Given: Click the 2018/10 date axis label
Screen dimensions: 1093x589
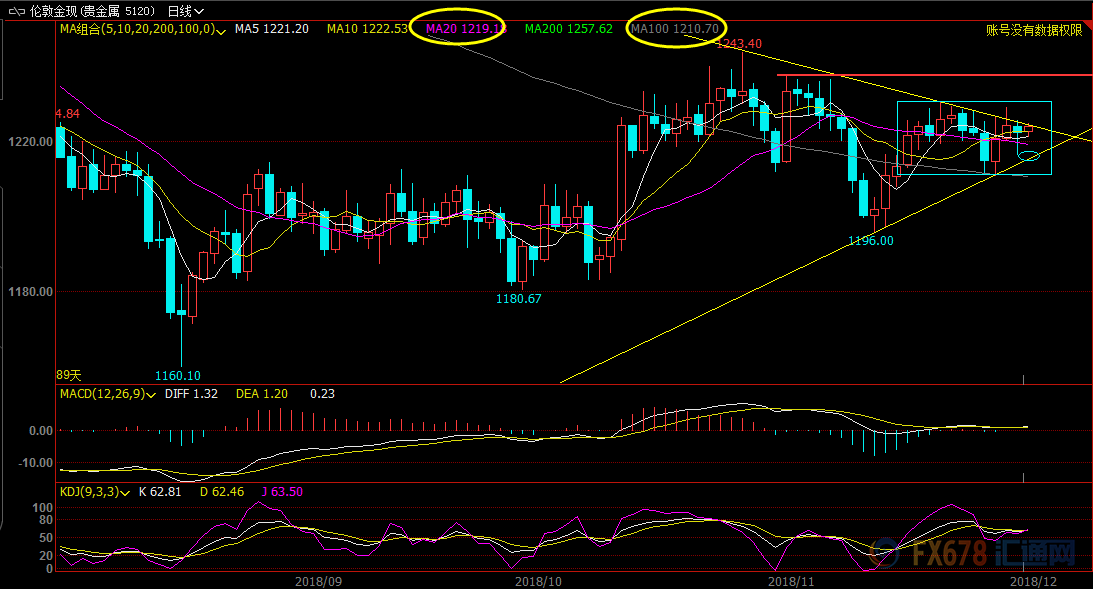Looking at the screenshot, I should 538,580.
